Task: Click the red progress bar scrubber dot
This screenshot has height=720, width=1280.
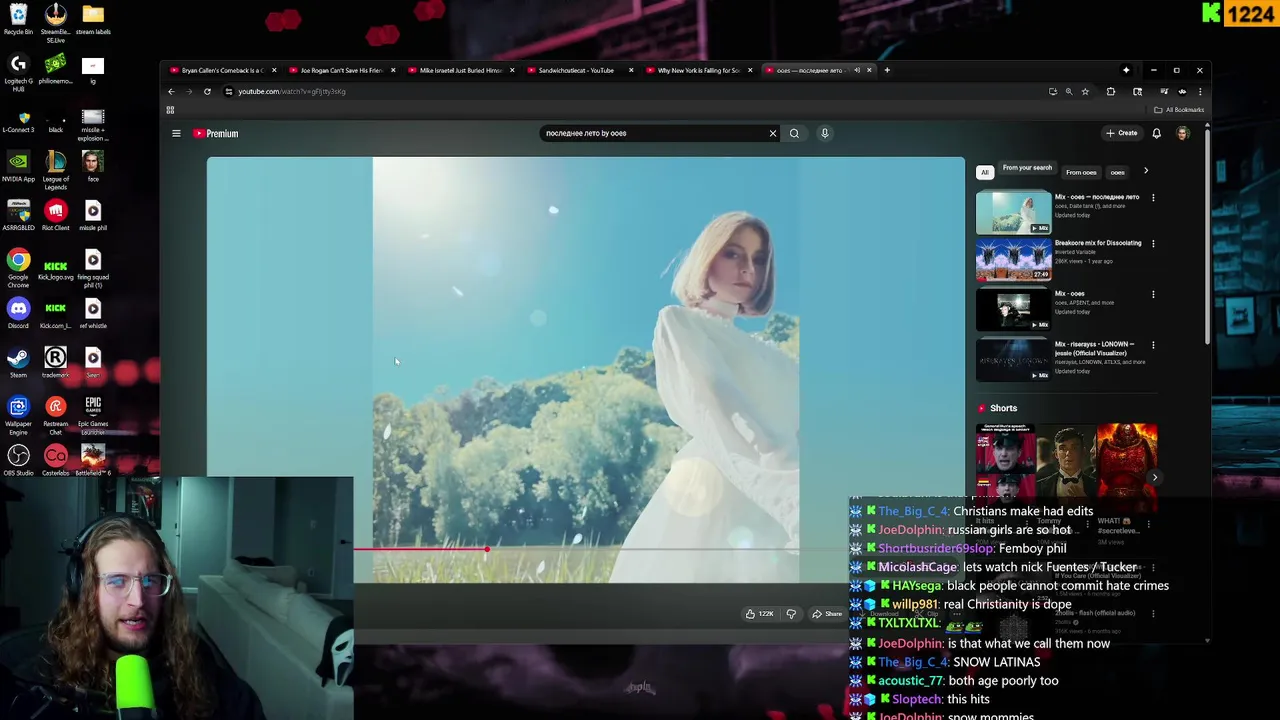Action: point(487,549)
